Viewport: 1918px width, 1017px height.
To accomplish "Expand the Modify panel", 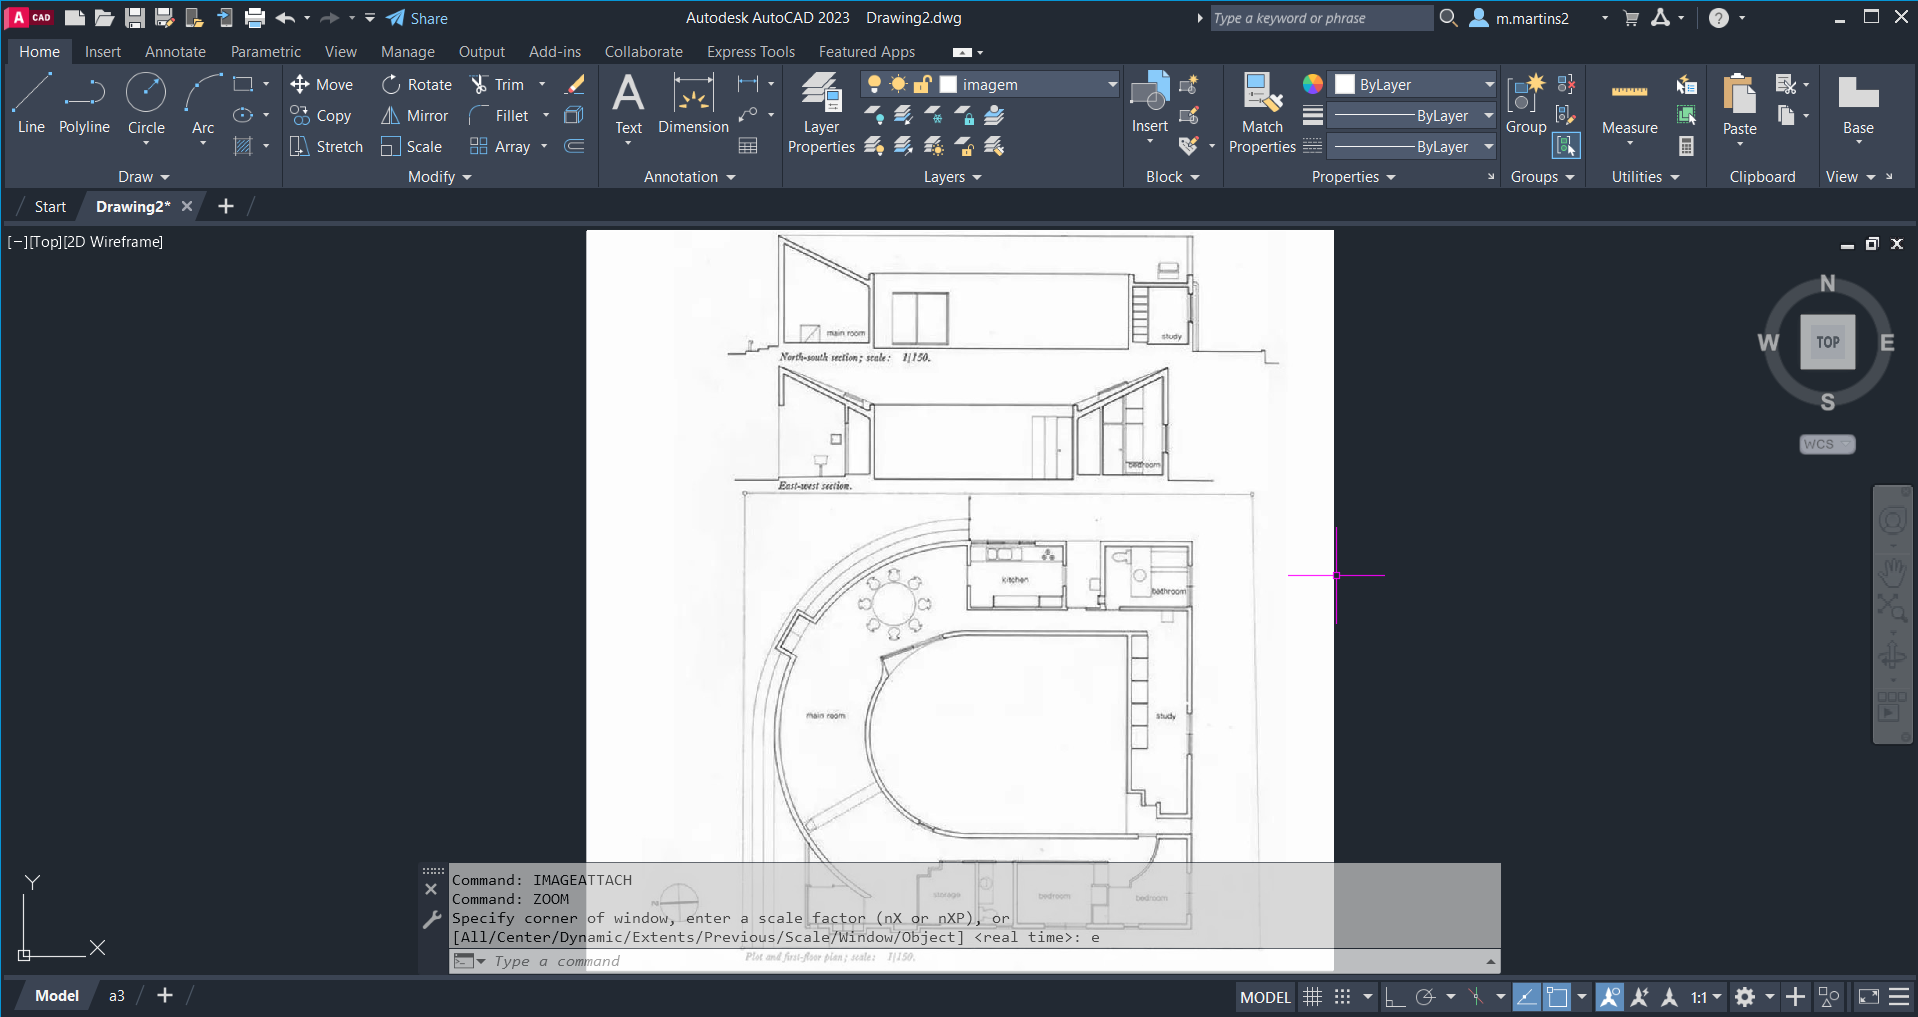I will coord(440,177).
